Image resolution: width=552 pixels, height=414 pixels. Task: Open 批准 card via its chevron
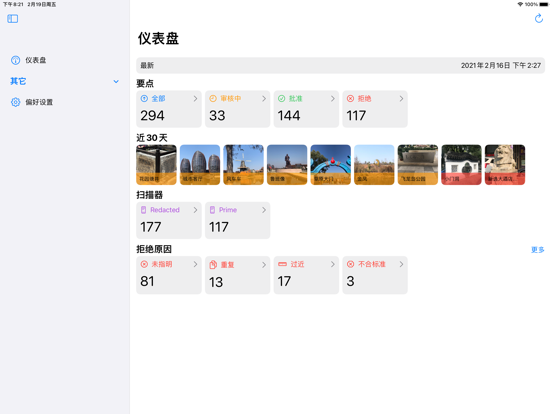coord(333,99)
